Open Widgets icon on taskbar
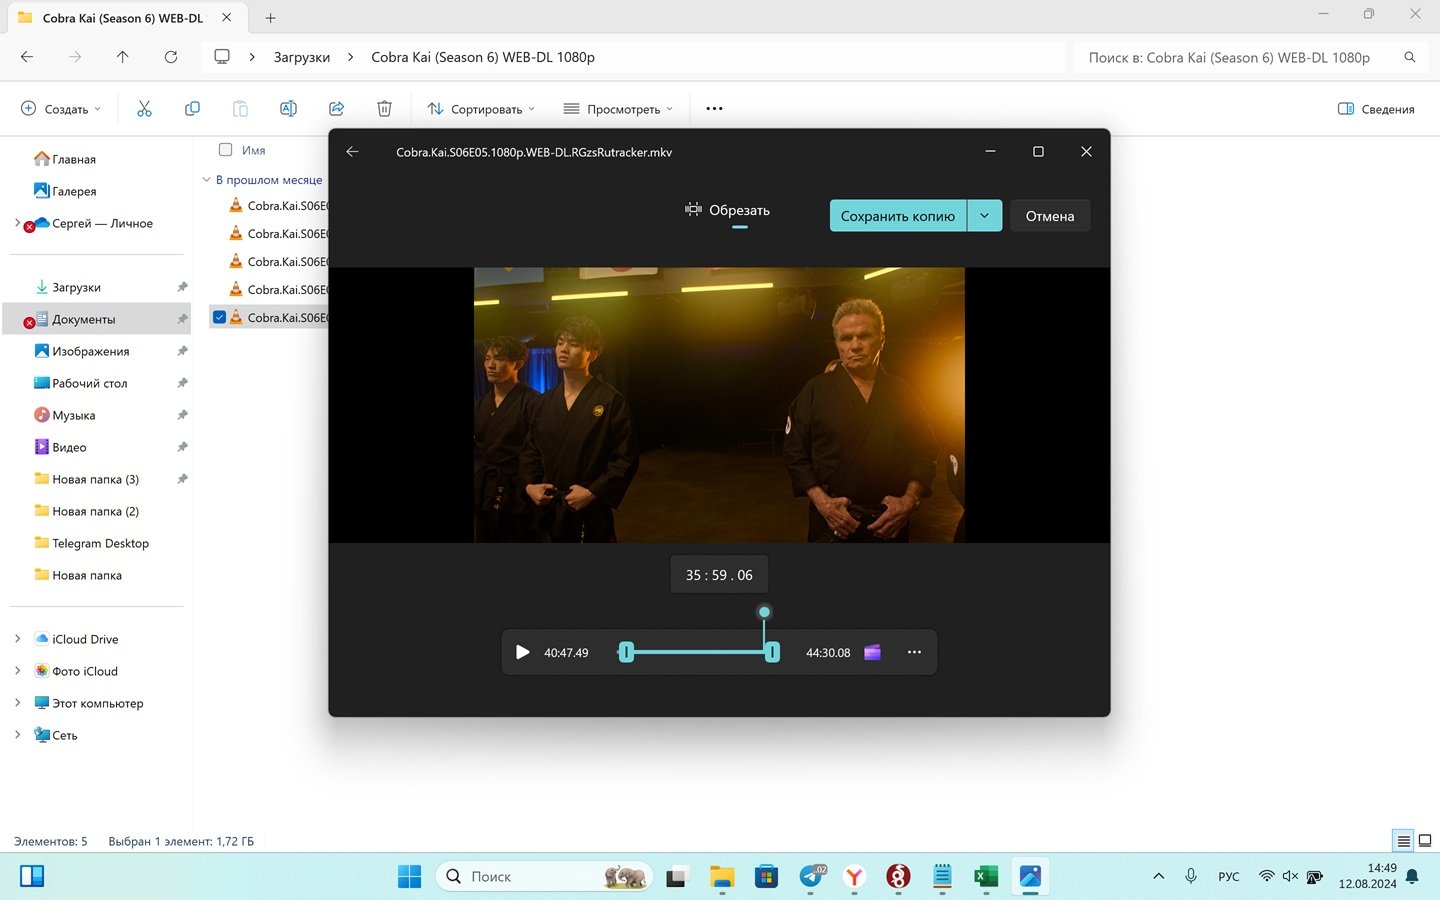Screen dimensions: 1440x900 (32, 877)
